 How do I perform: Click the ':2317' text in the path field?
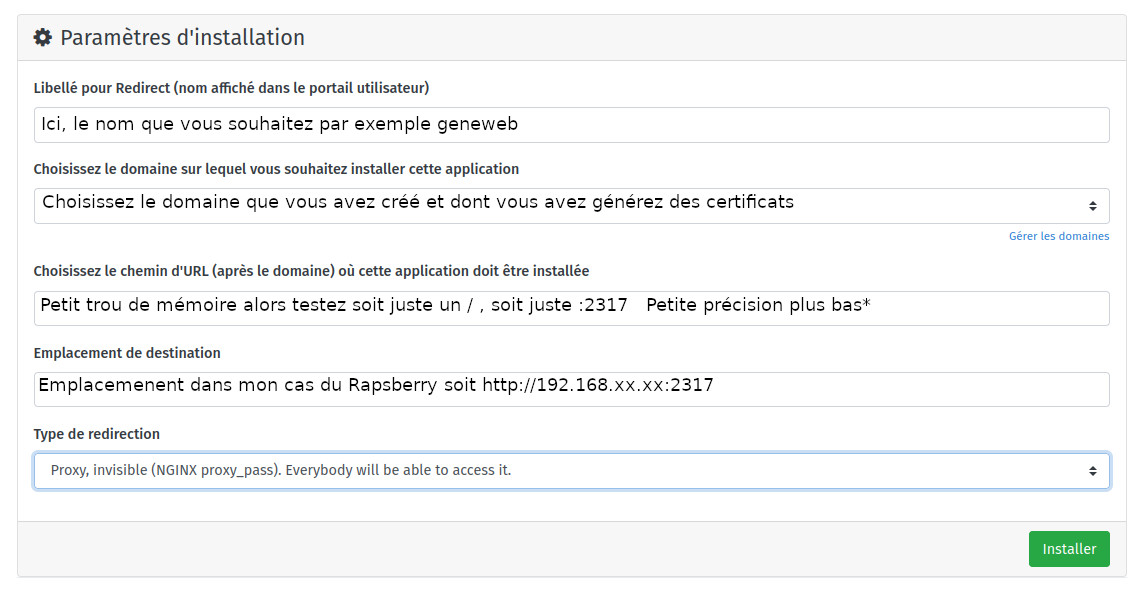(x=603, y=305)
